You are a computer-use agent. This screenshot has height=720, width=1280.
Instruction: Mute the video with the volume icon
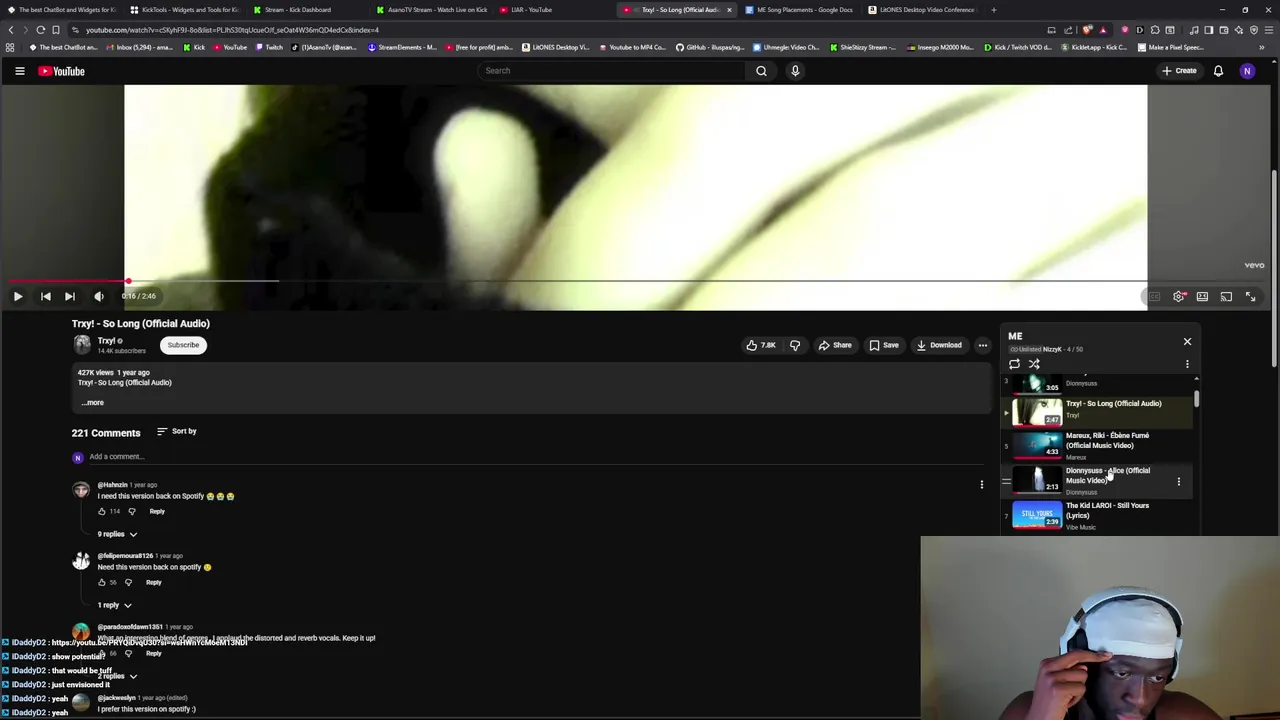[x=98, y=296]
